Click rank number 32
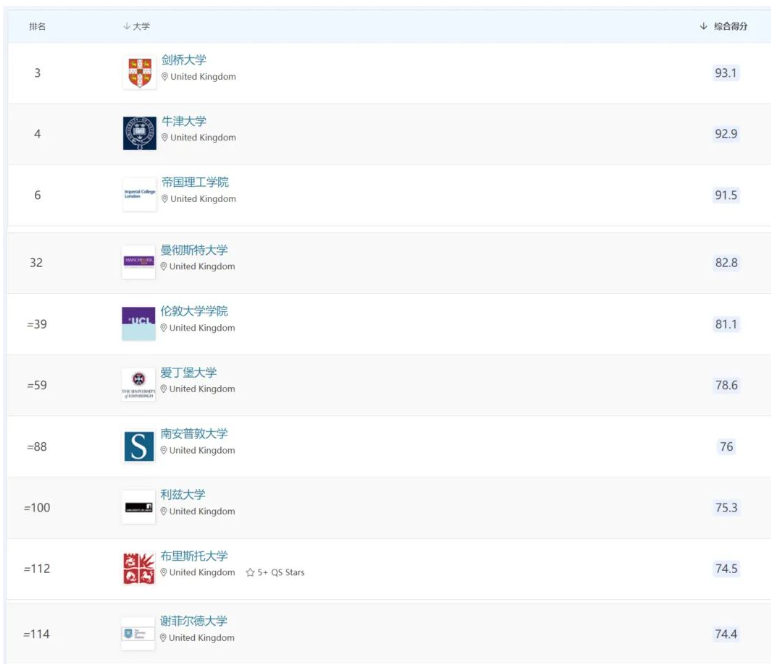Screen dimensions: 771x664 click(36, 263)
